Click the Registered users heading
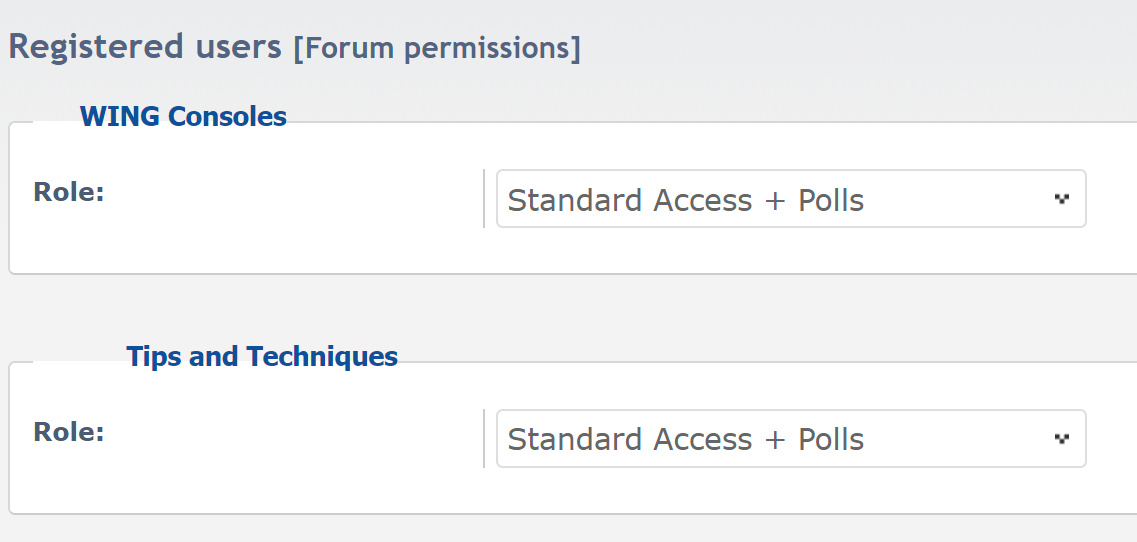 [x=145, y=47]
